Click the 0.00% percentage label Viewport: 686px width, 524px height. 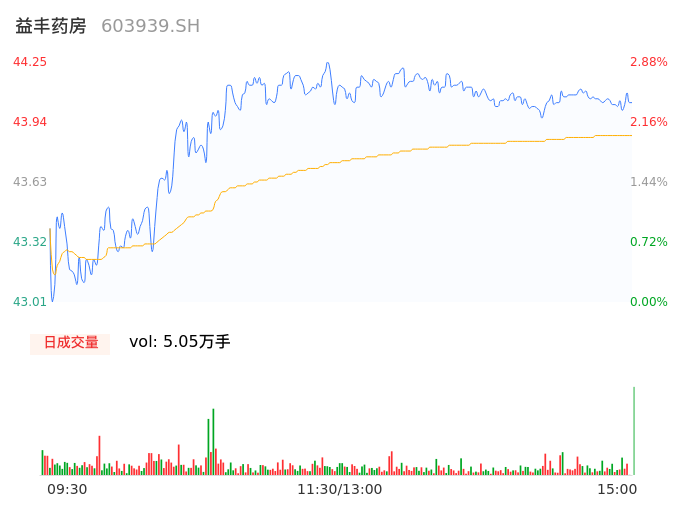(649, 302)
